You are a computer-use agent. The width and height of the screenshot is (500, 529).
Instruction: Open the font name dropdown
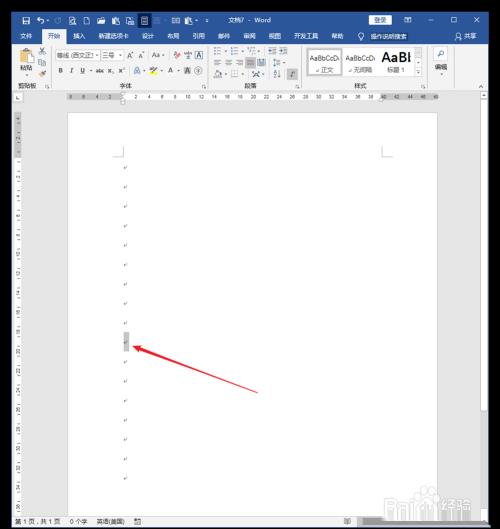(97, 55)
